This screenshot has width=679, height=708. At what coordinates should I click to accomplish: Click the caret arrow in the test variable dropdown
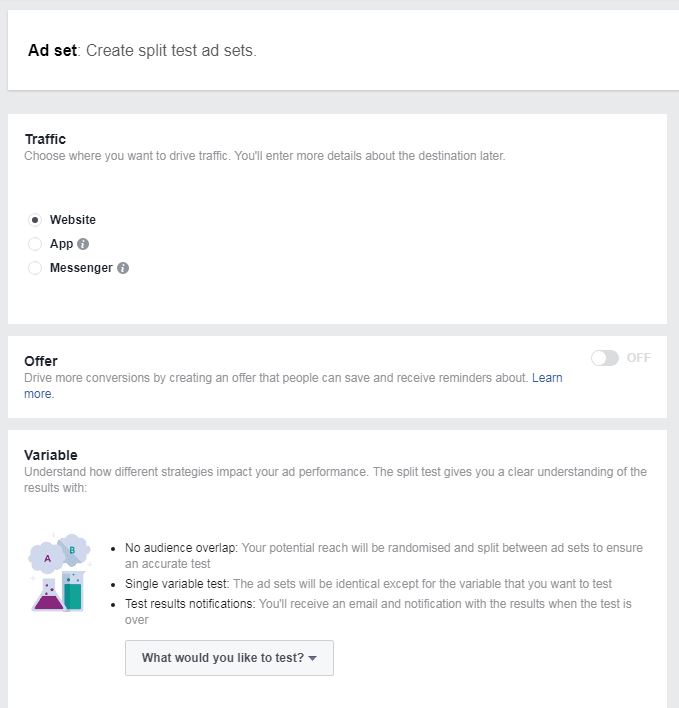(x=312, y=658)
